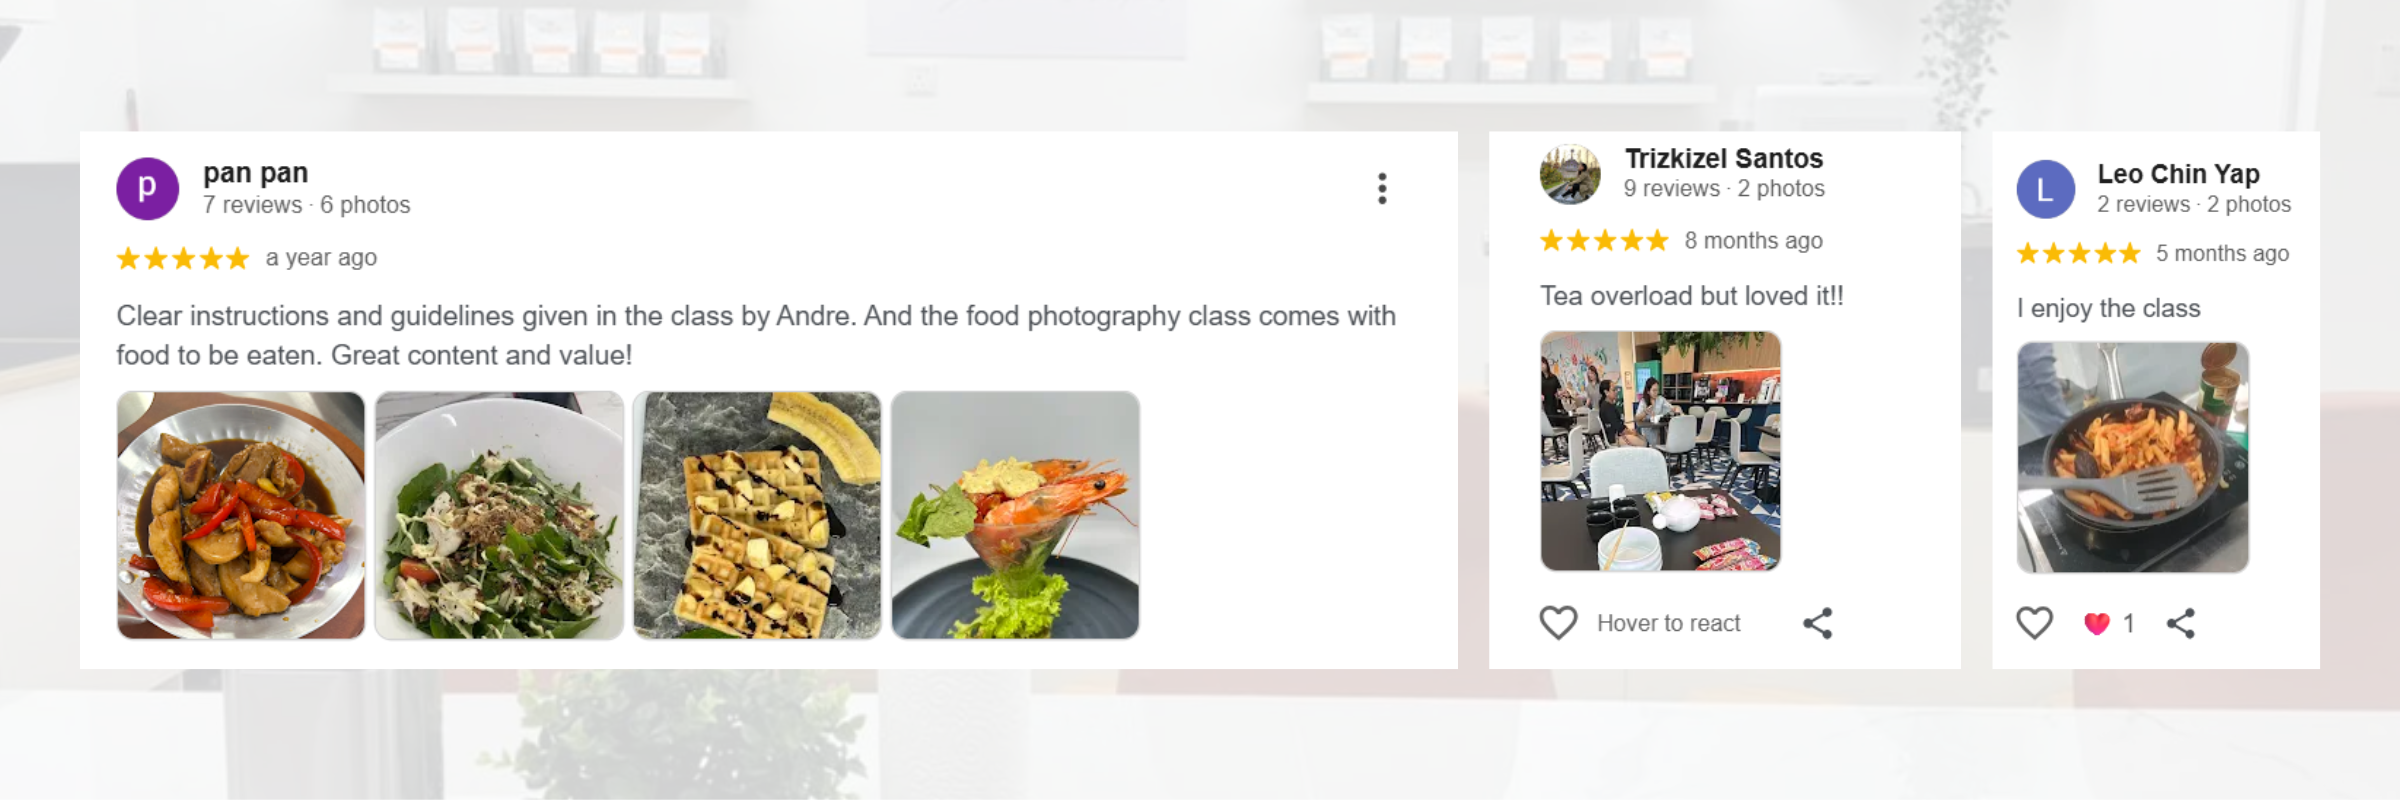Click "Hover to react" label
Screen dimensions: 2400x800
pyautogui.click(x=1669, y=623)
